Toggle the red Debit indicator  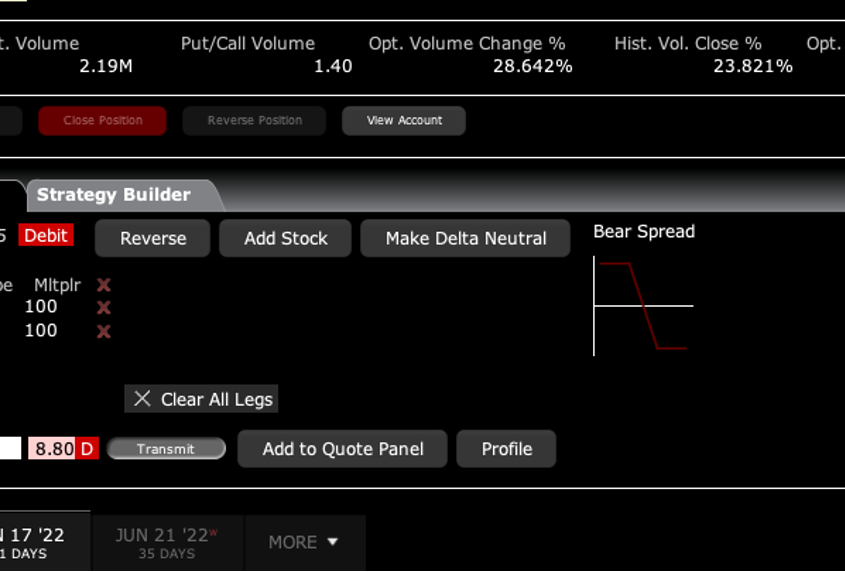46,236
